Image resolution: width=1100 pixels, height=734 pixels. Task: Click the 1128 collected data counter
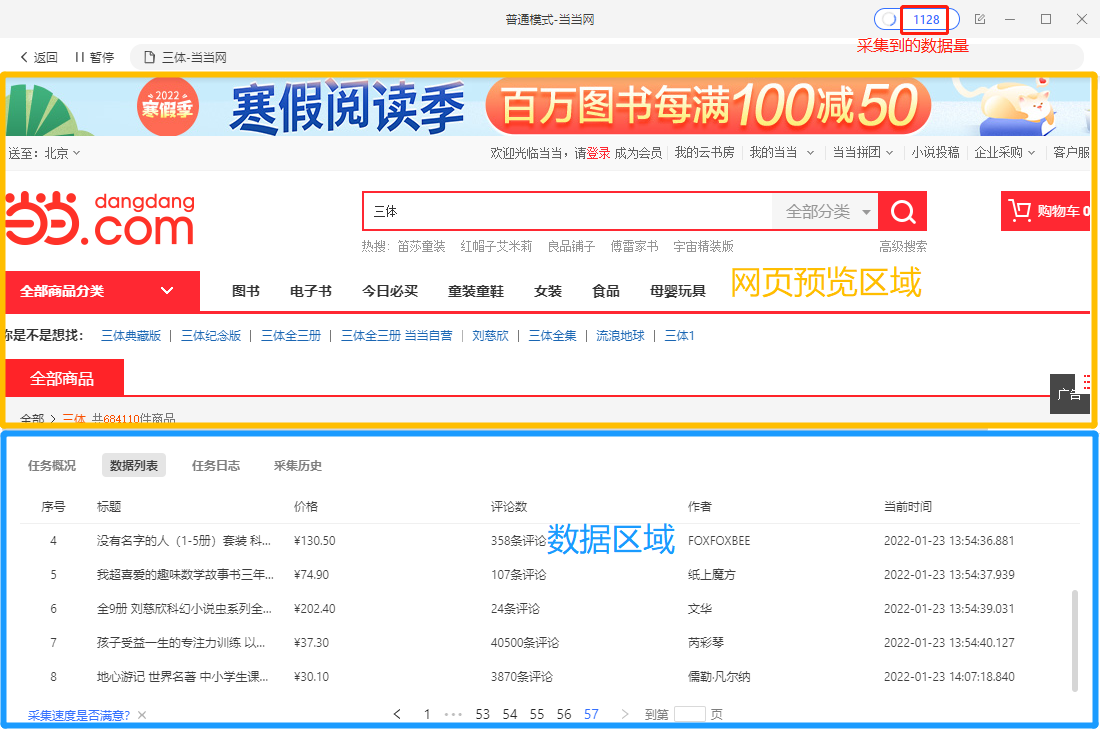coord(925,20)
